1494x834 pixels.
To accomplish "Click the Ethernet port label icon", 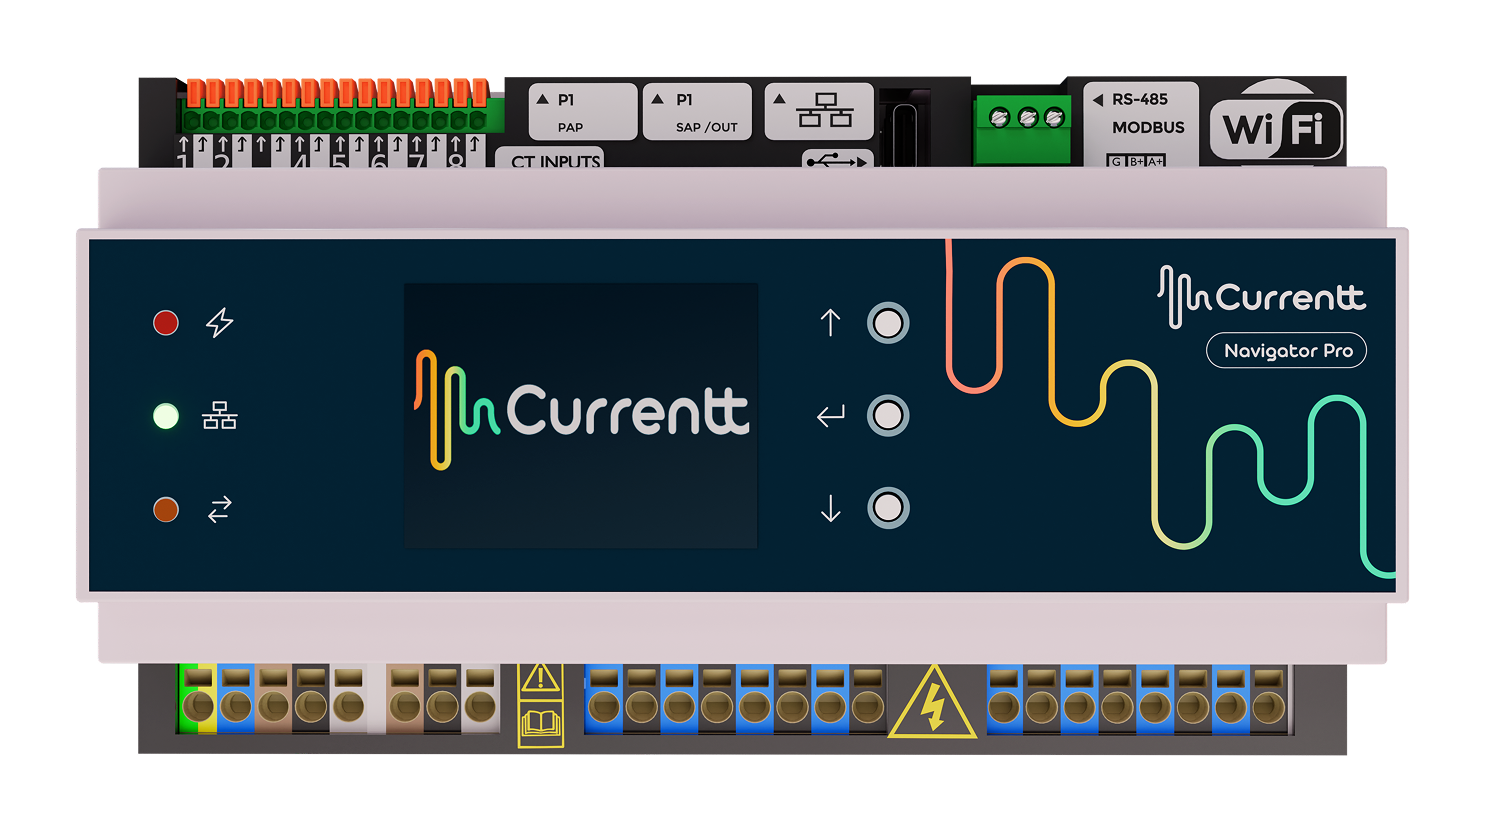I will pyautogui.click(x=823, y=111).
